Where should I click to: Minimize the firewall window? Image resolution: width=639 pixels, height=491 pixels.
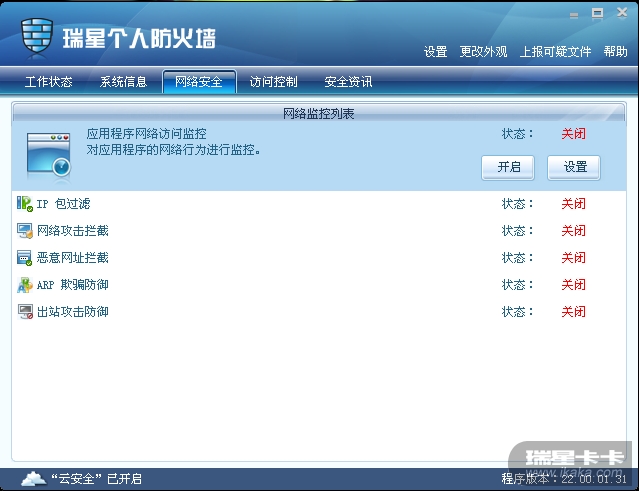pos(574,15)
